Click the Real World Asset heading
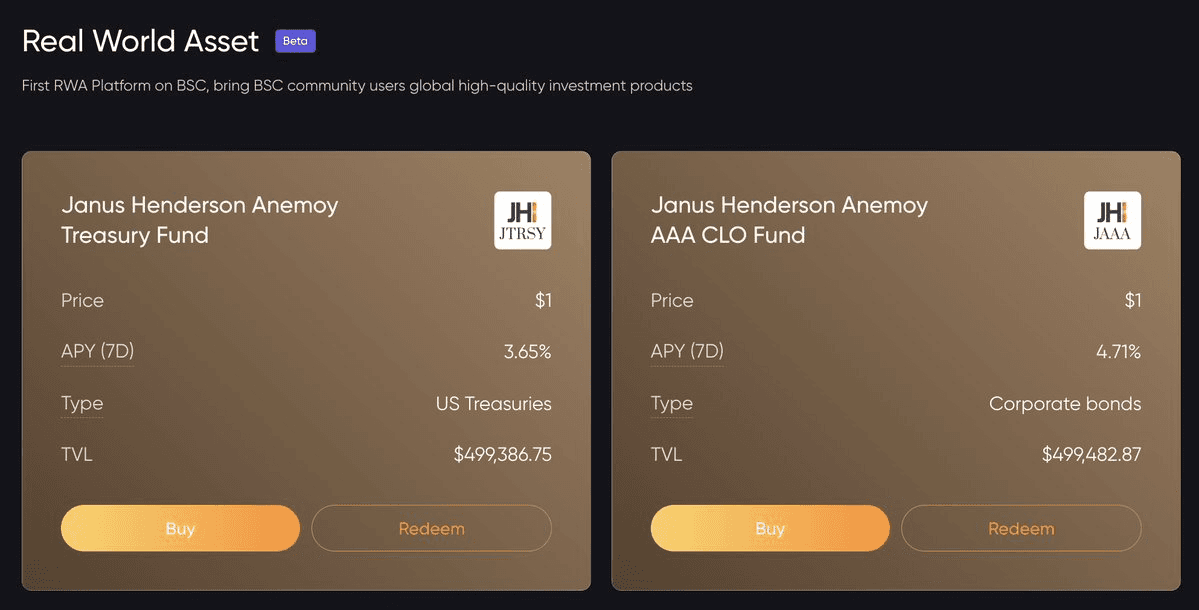This screenshot has width=1199, height=610. pos(140,41)
